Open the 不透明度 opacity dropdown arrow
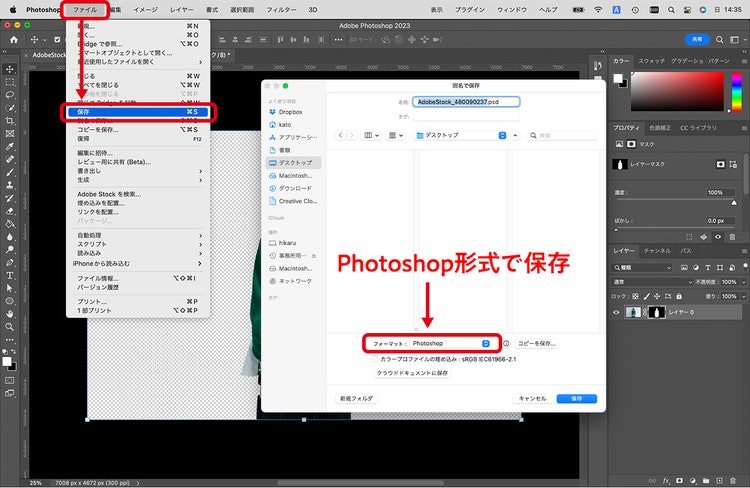The image size is (750, 488). pos(743,282)
